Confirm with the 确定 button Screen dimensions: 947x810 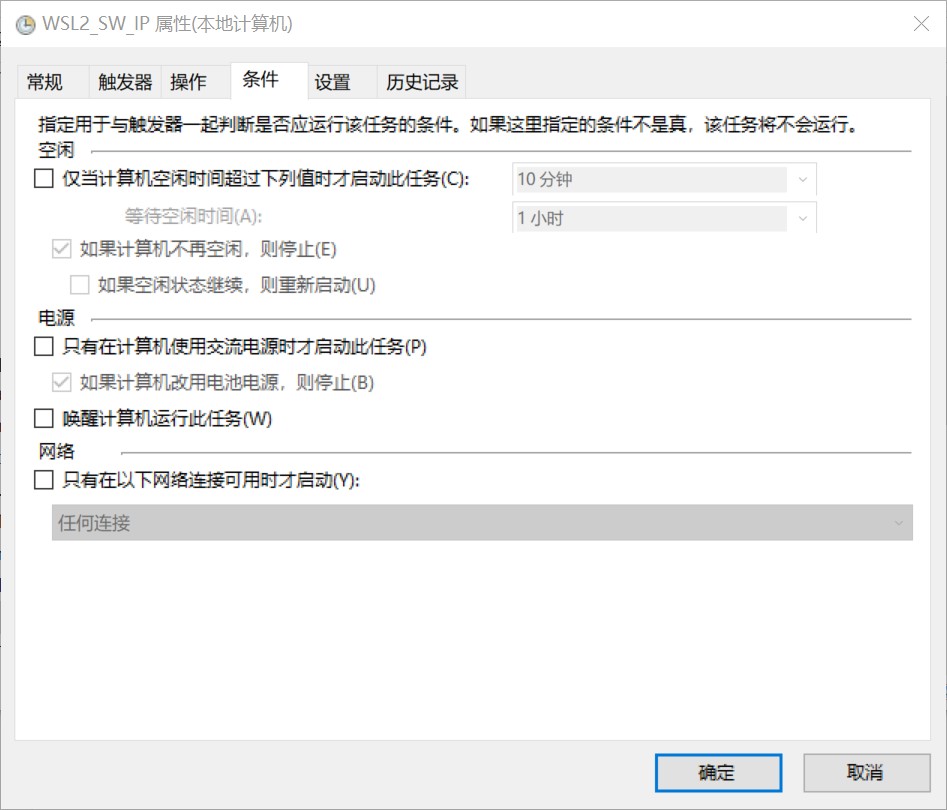[718, 773]
